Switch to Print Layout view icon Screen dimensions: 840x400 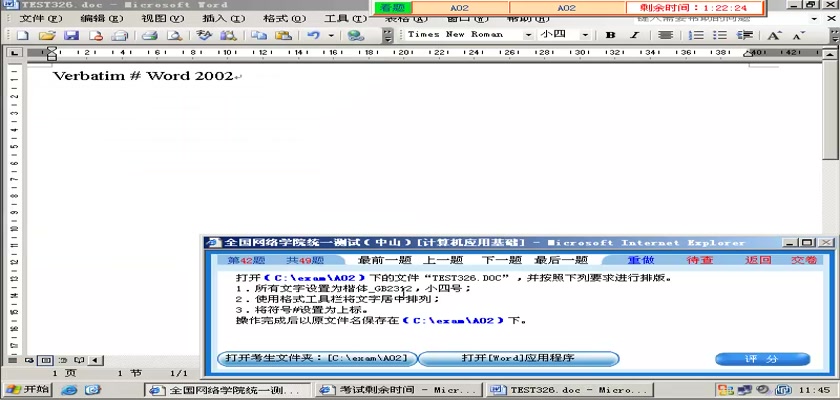coord(46,360)
